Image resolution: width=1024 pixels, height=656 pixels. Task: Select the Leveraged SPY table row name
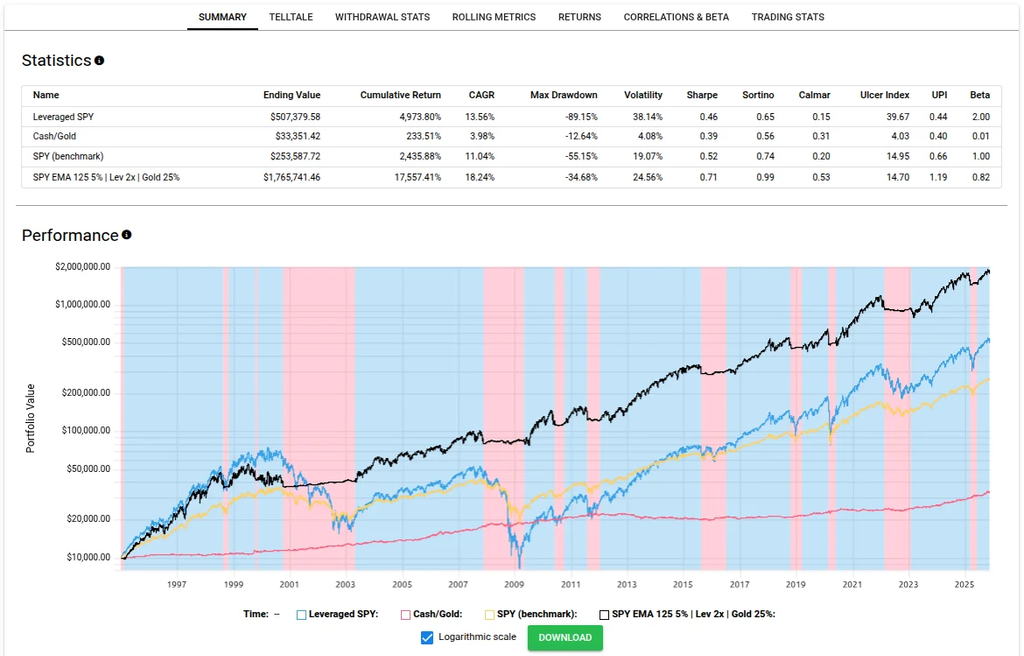pos(63,117)
